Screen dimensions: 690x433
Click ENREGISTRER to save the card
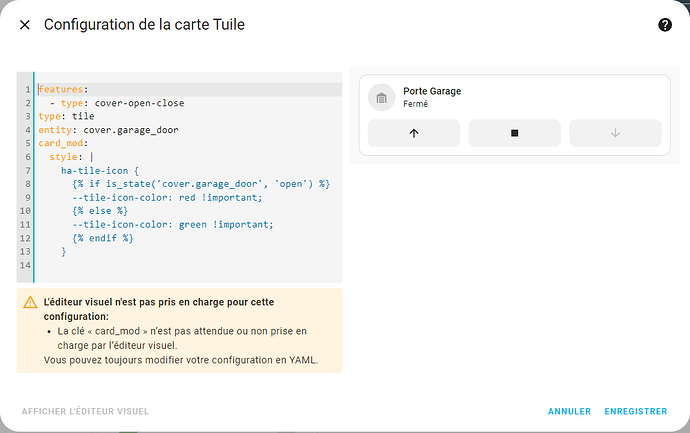(635, 411)
